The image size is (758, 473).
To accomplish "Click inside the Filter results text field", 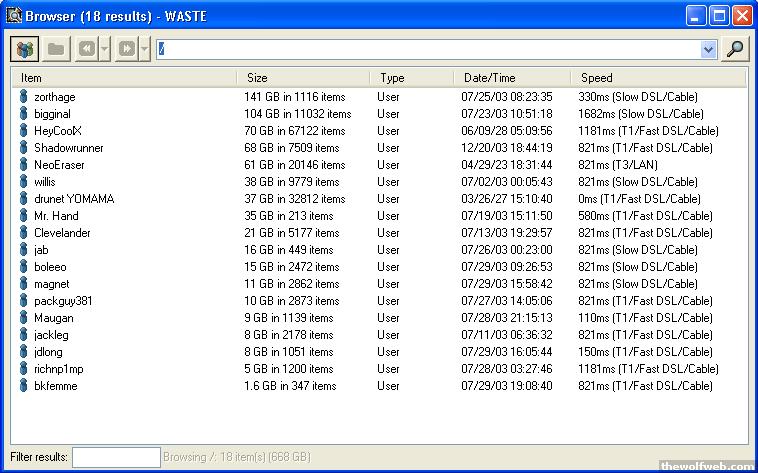I will [116, 457].
